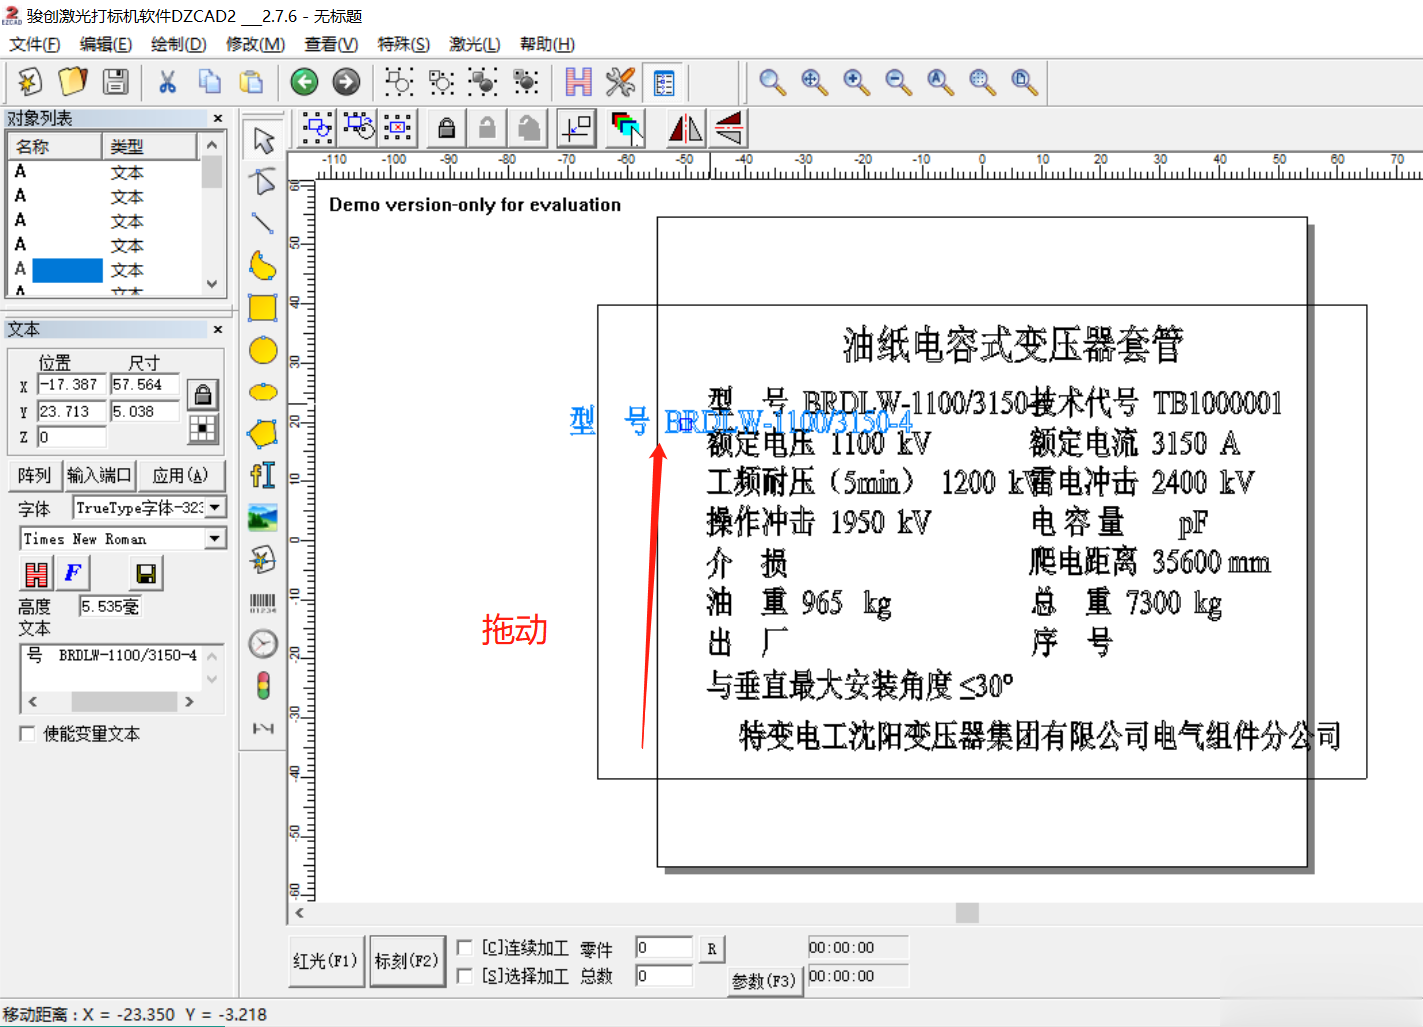Select the barcode tool
Image resolution: width=1423 pixels, height=1027 pixels.
(x=263, y=602)
